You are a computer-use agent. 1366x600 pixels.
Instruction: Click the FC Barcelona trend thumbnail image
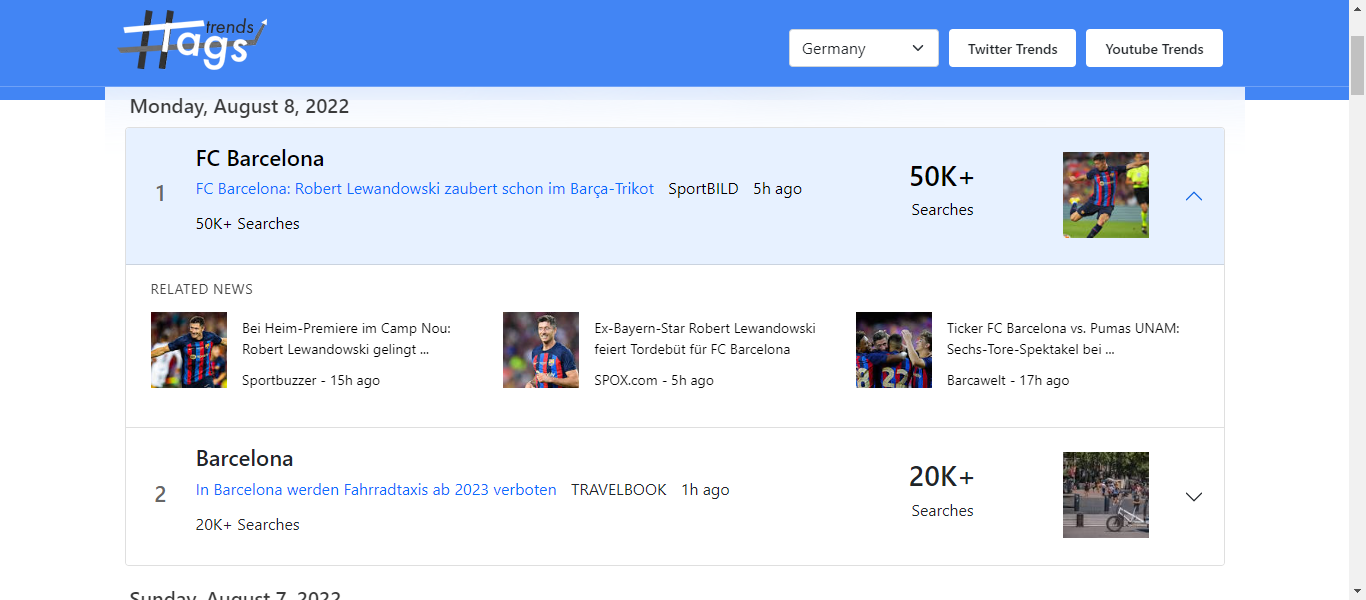[1105, 195]
